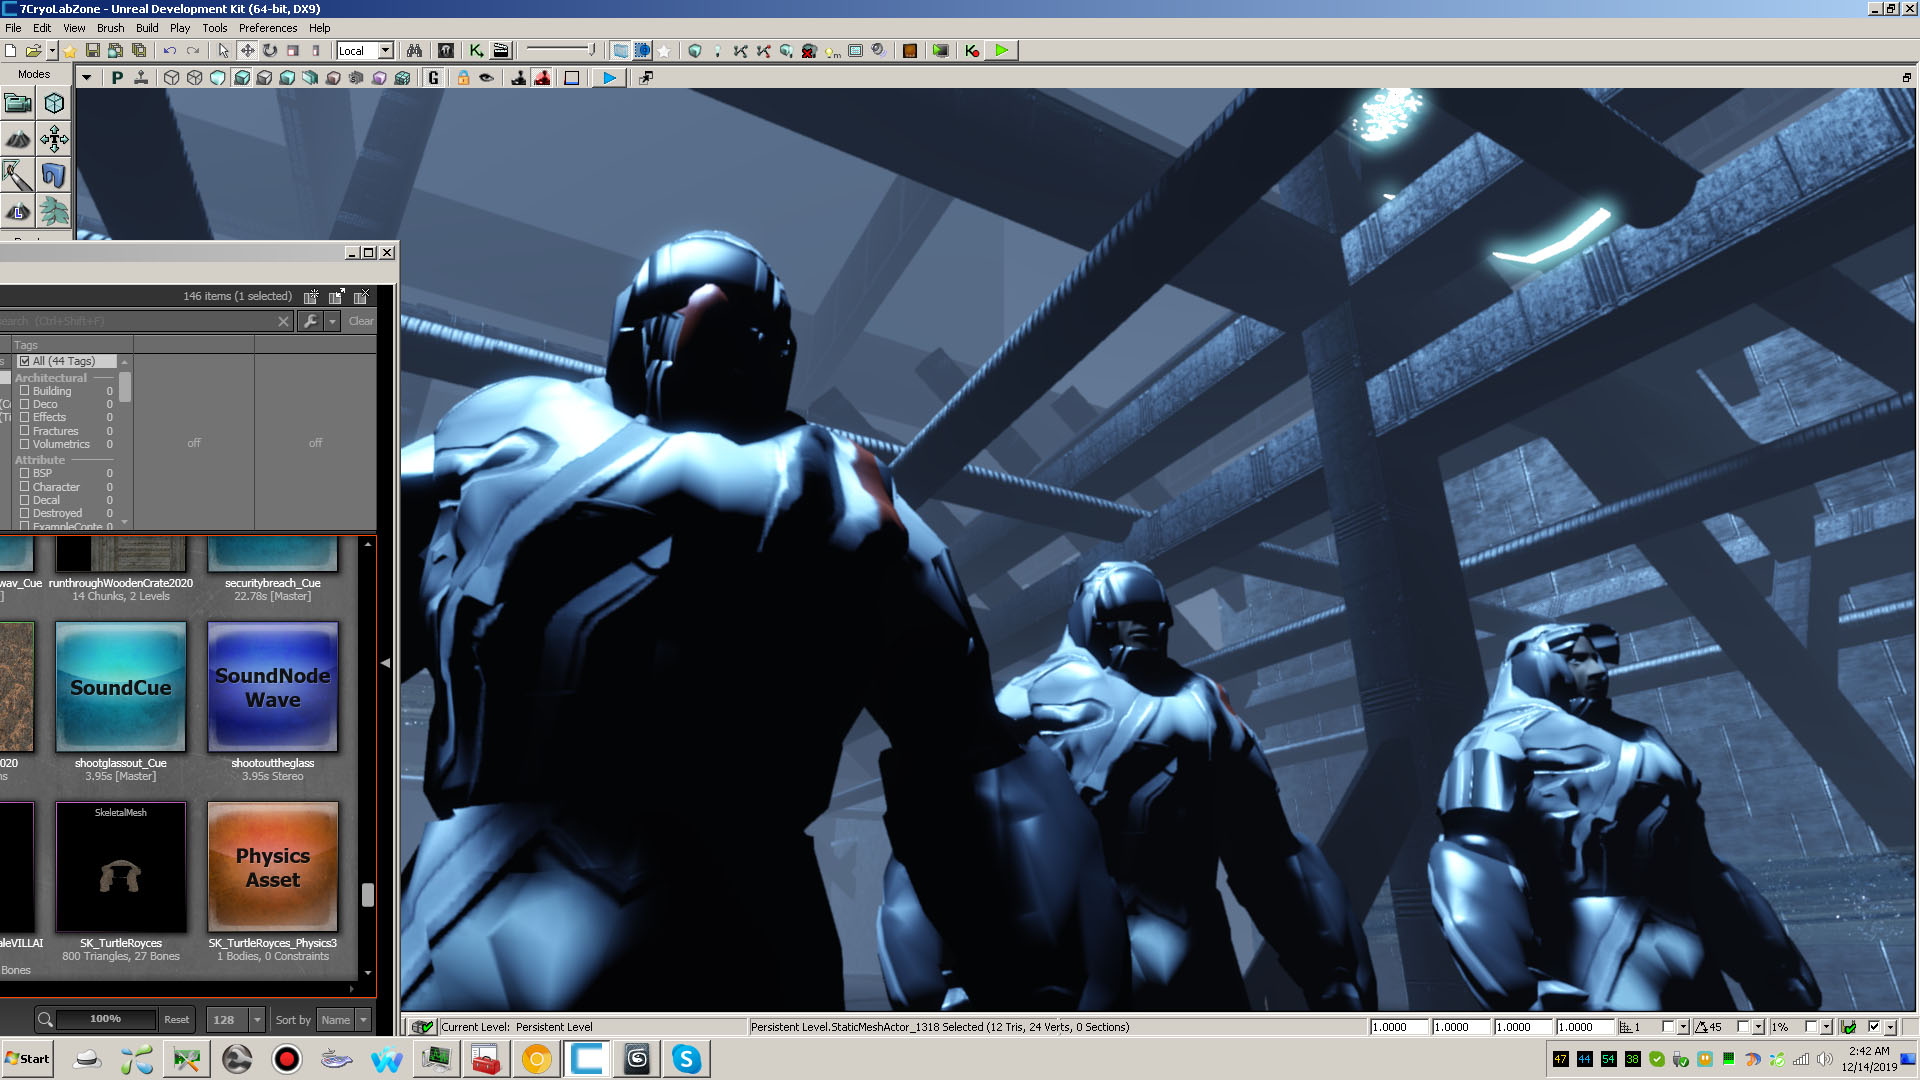The width and height of the screenshot is (1920, 1080).
Task: Open scale grid 1% dropdown arrow
Action: pyautogui.click(x=1827, y=1027)
